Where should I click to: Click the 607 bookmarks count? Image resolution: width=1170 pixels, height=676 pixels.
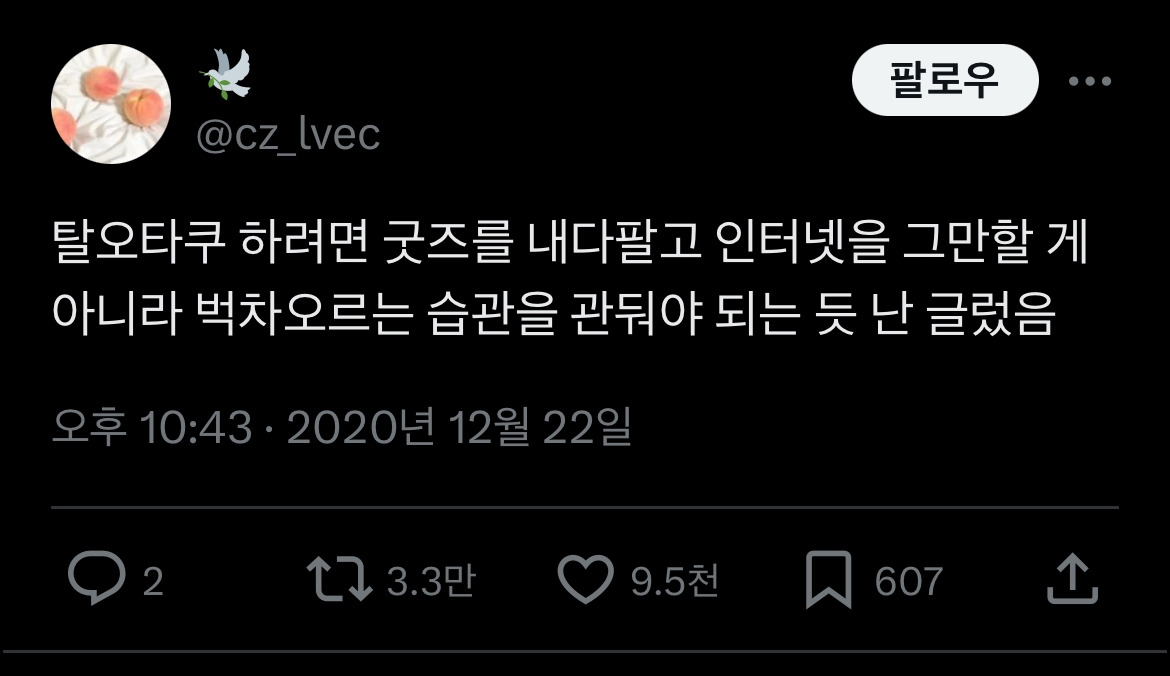[909, 581]
